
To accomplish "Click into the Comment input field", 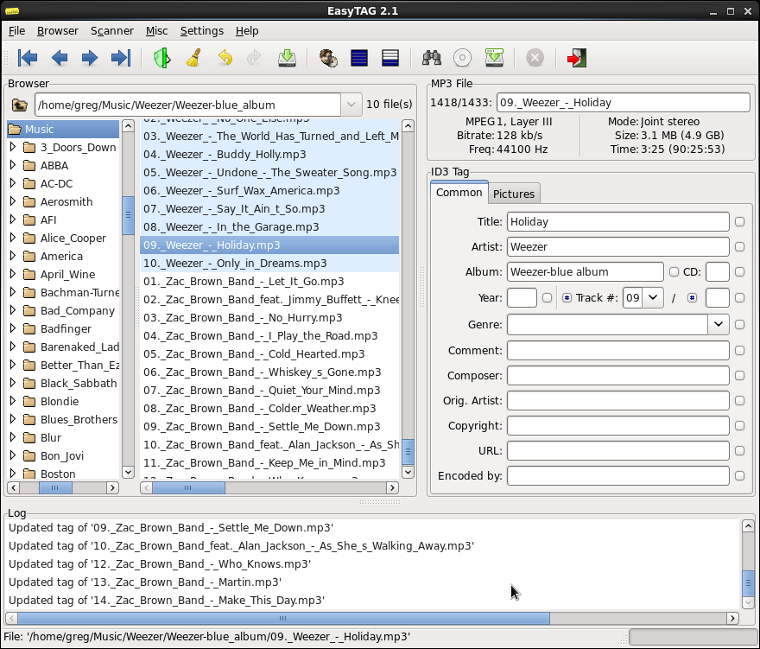I will click(x=617, y=351).
